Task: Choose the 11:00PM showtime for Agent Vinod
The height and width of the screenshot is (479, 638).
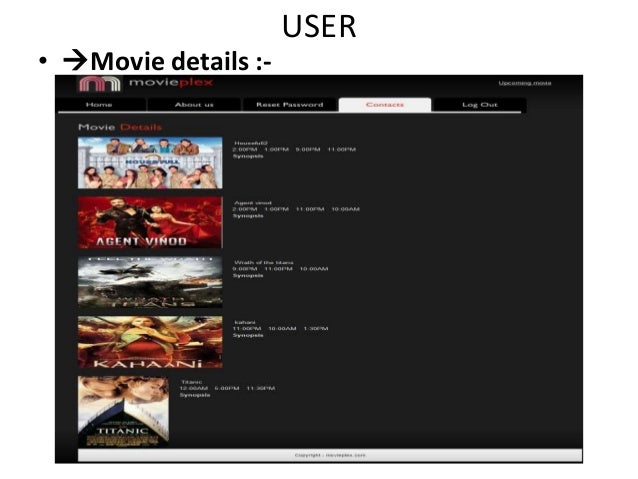Action: (x=310, y=209)
